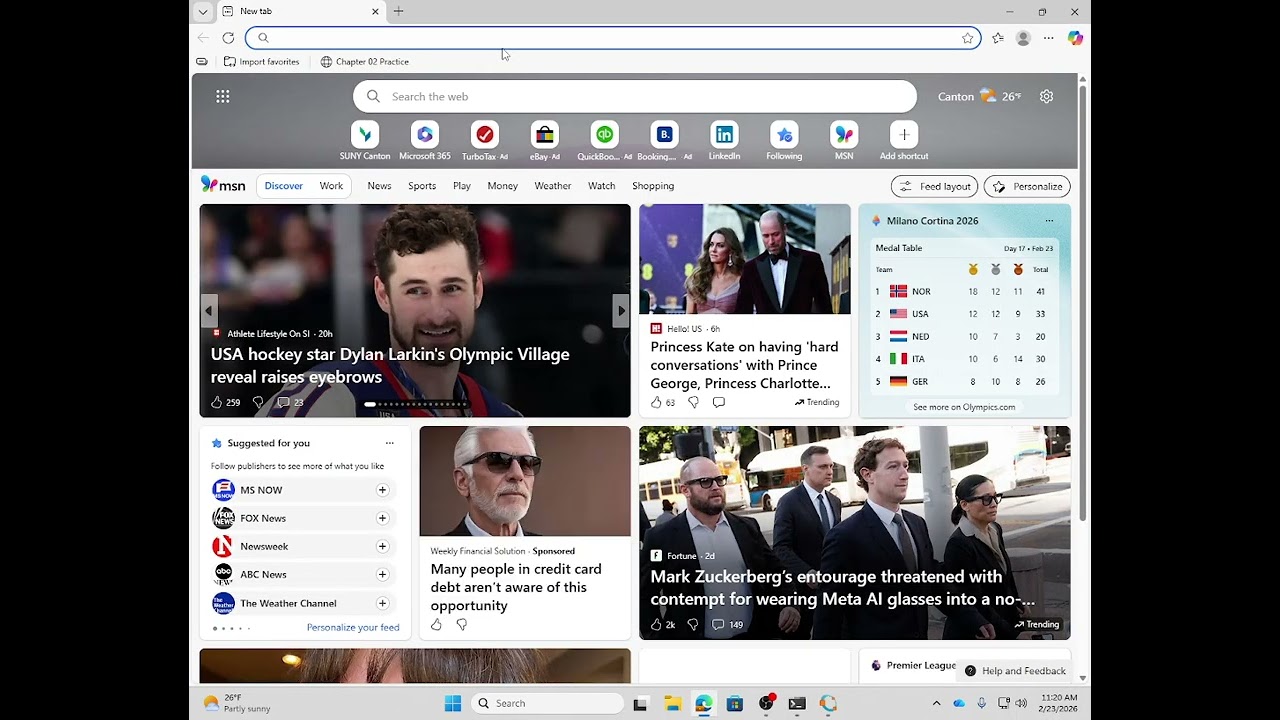Show hidden system tray icons
Screen dimensions: 1280x720
pyautogui.click(x=936, y=703)
